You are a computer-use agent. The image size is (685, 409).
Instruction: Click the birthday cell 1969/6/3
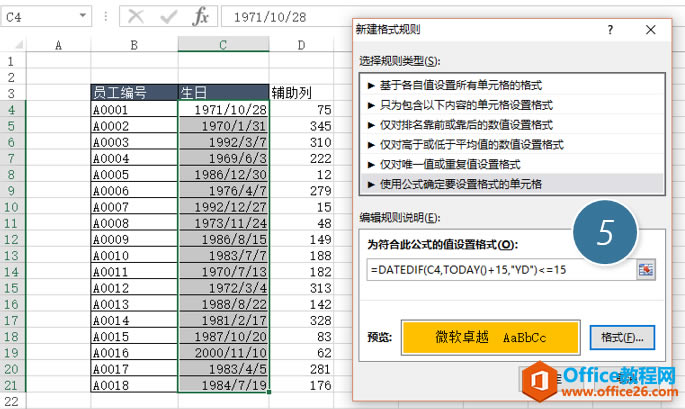[x=223, y=158]
